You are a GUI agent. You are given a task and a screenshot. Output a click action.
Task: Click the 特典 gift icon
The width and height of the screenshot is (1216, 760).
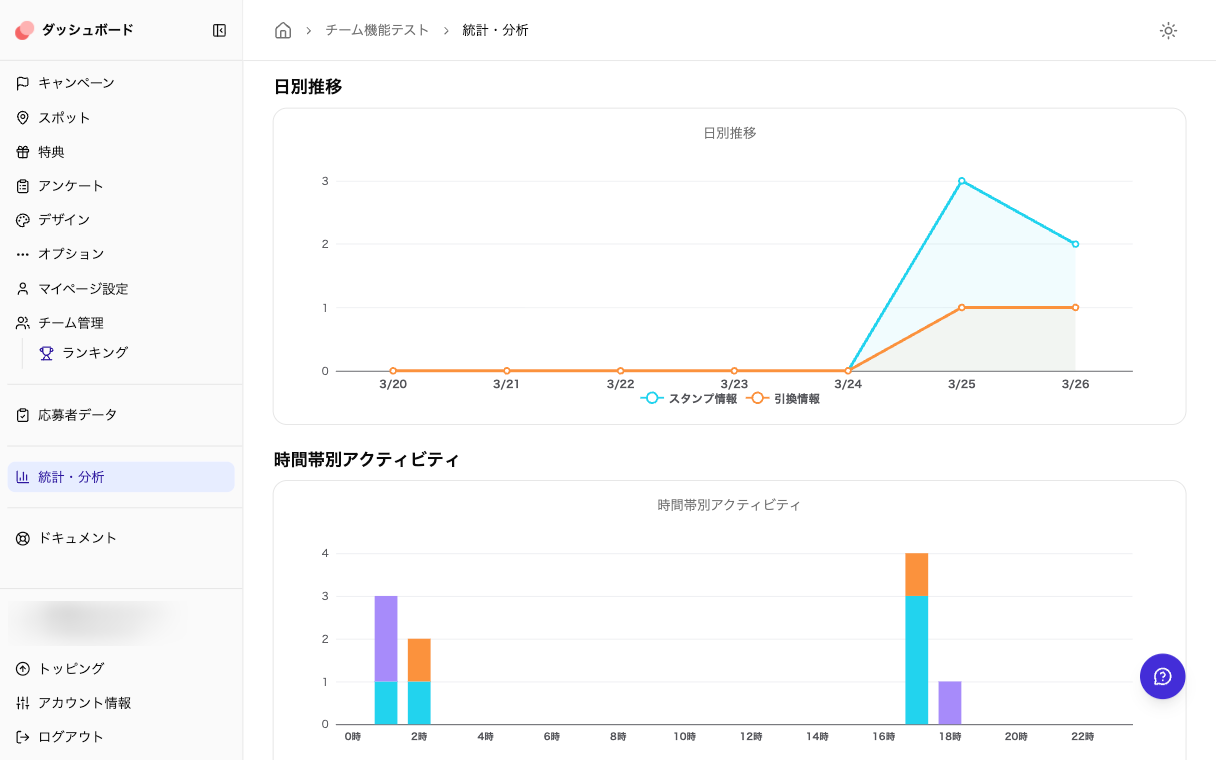[x=23, y=152]
